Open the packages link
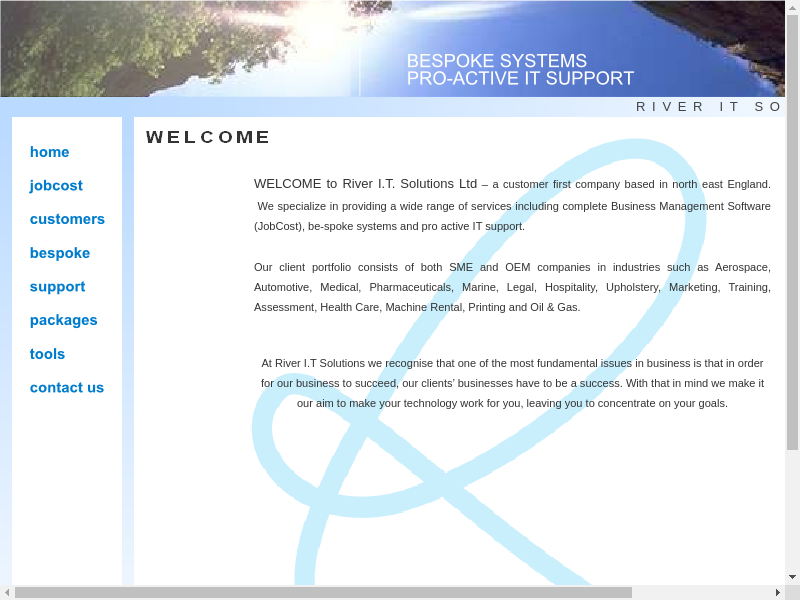 63,320
